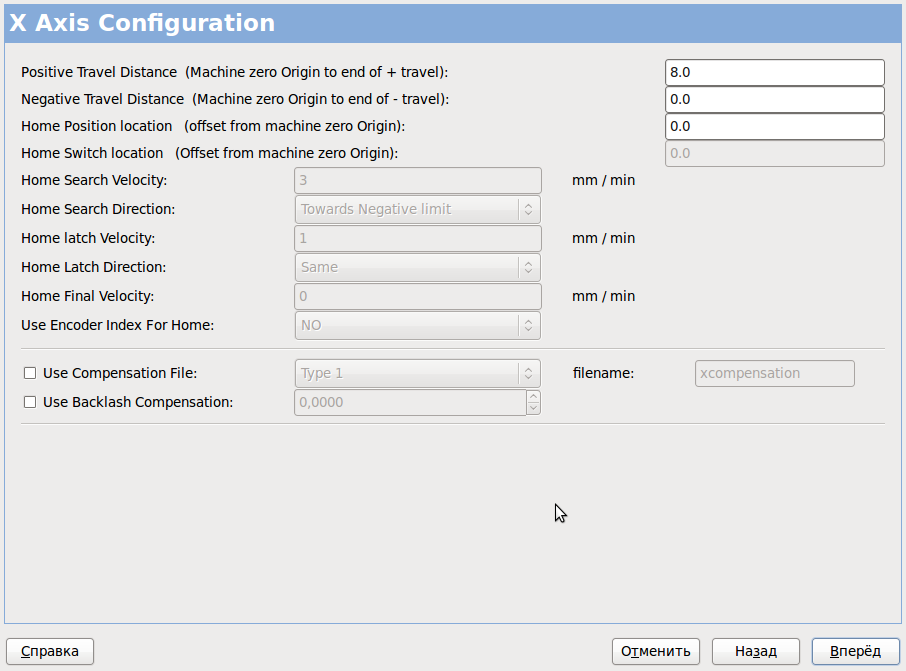
Task: Check the Use Compensation File checkbox
Action: (x=30, y=373)
